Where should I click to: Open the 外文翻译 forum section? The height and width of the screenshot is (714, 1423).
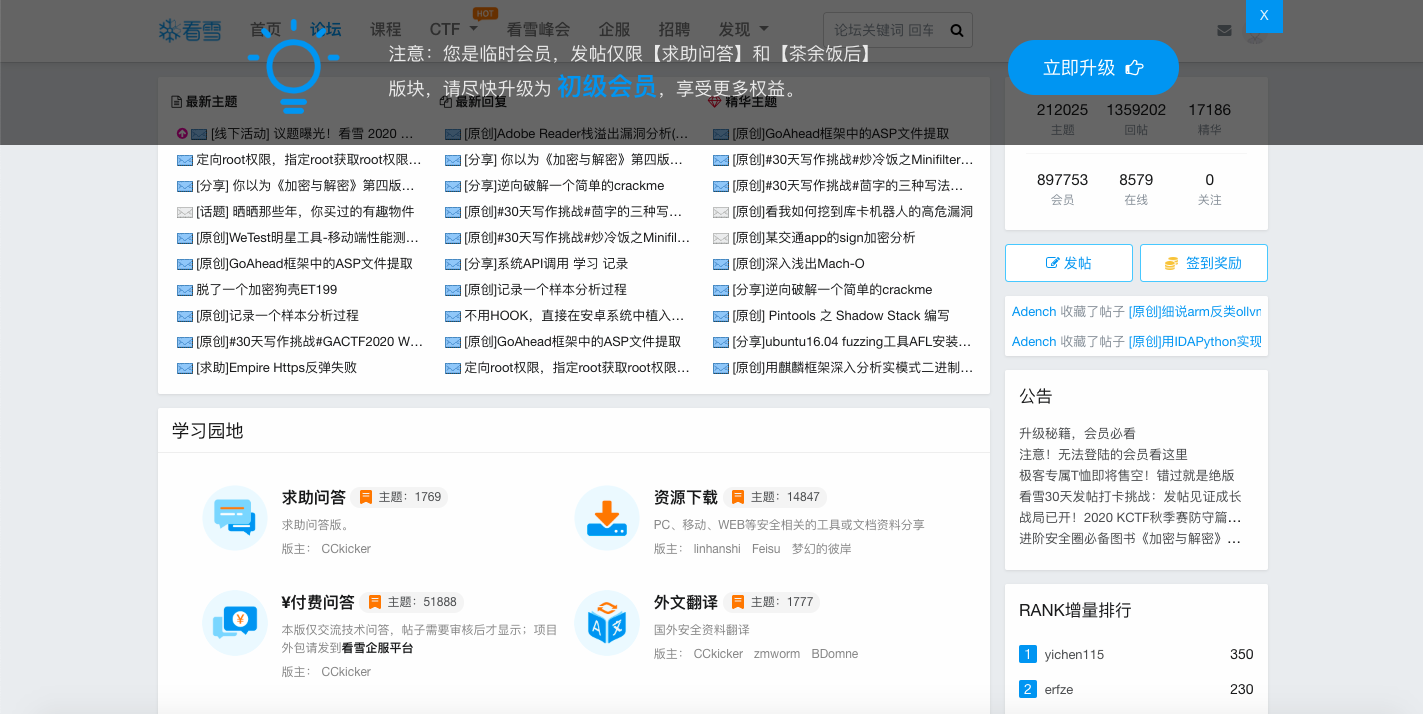pyautogui.click(x=685, y=602)
